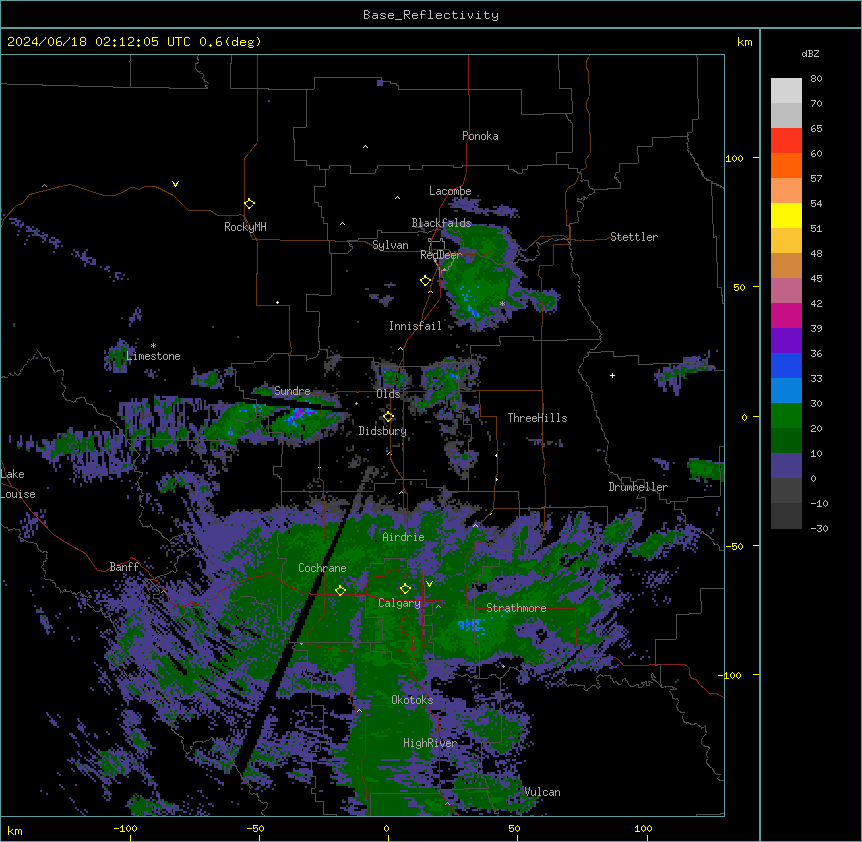Screen dimensions: 862x842
Task: Click the Limestone label
Action: tap(153, 356)
